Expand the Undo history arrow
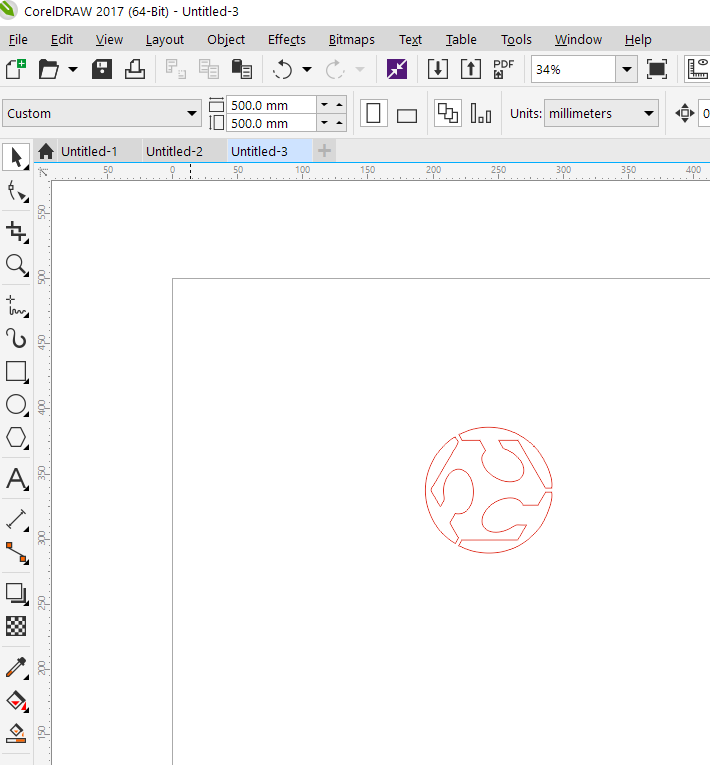 (307, 69)
